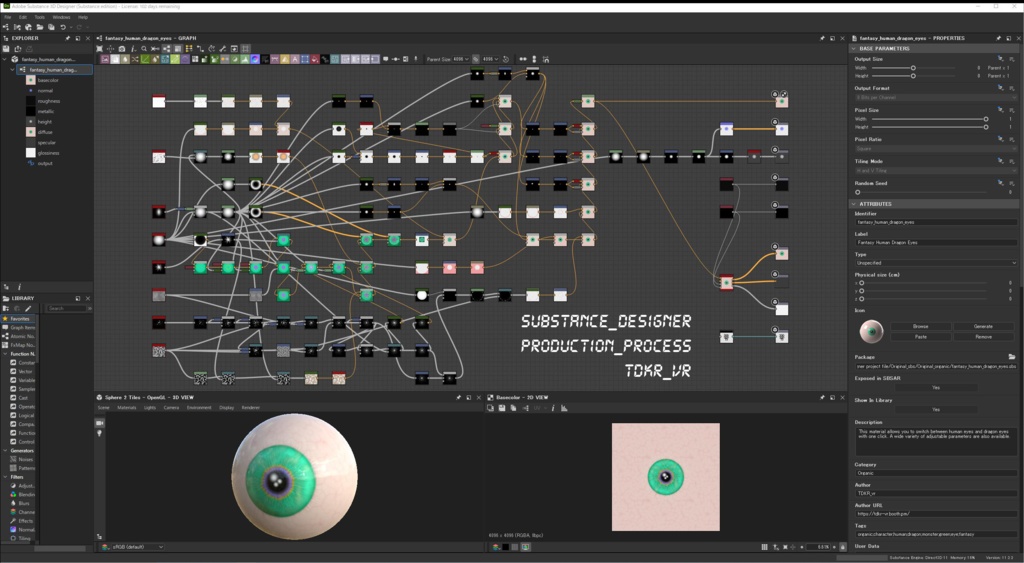Open the Help menu
1024x563 pixels.
tap(83, 17)
